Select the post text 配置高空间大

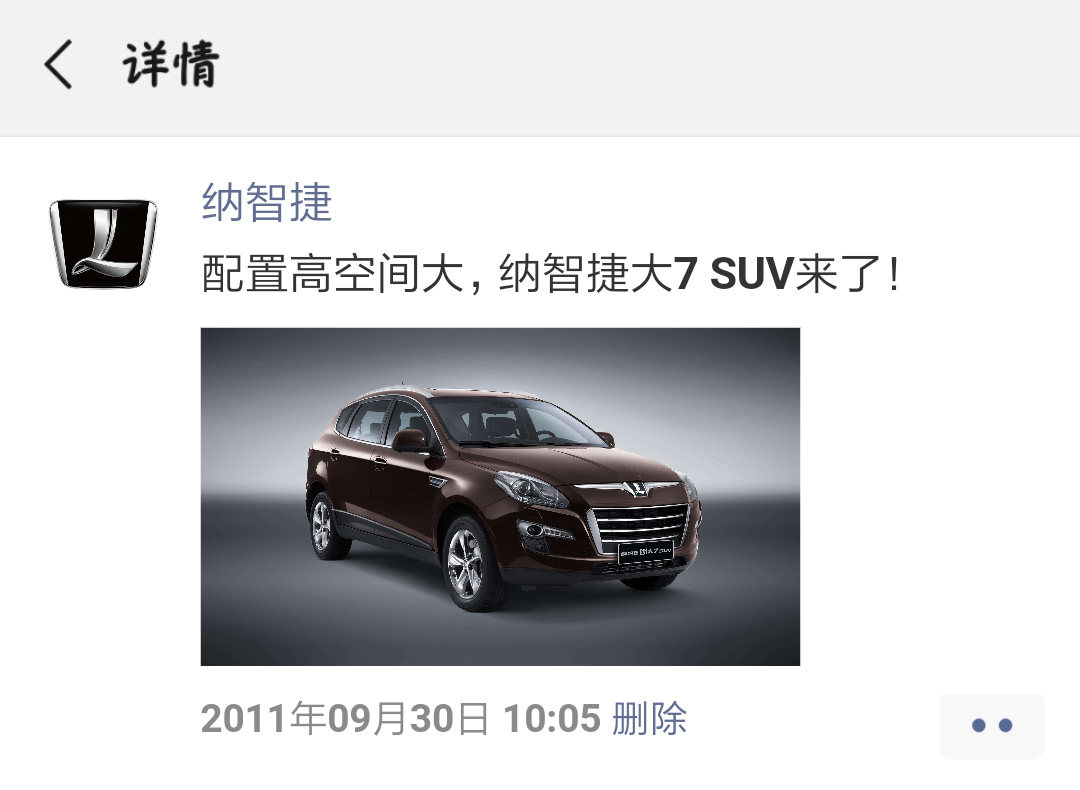pos(331,273)
